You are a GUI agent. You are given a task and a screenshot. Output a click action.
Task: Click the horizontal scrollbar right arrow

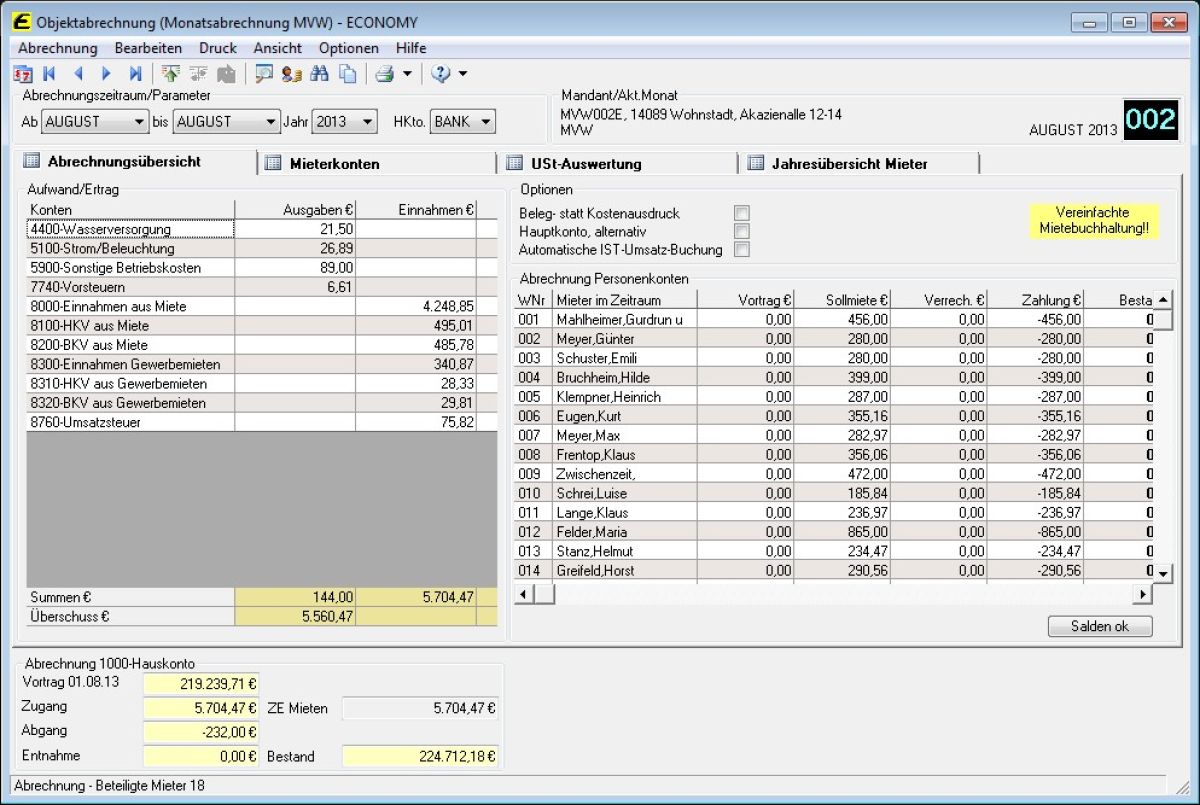click(x=1142, y=594)
